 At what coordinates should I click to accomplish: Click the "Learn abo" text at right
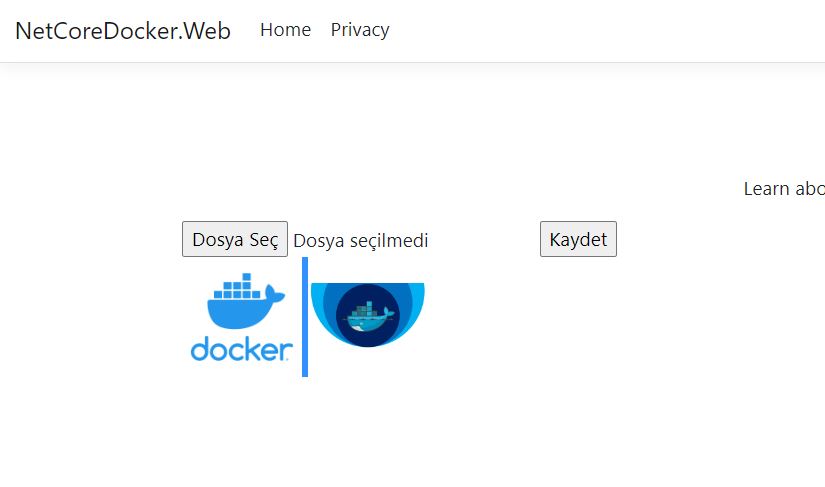click(x=783, y=189)
